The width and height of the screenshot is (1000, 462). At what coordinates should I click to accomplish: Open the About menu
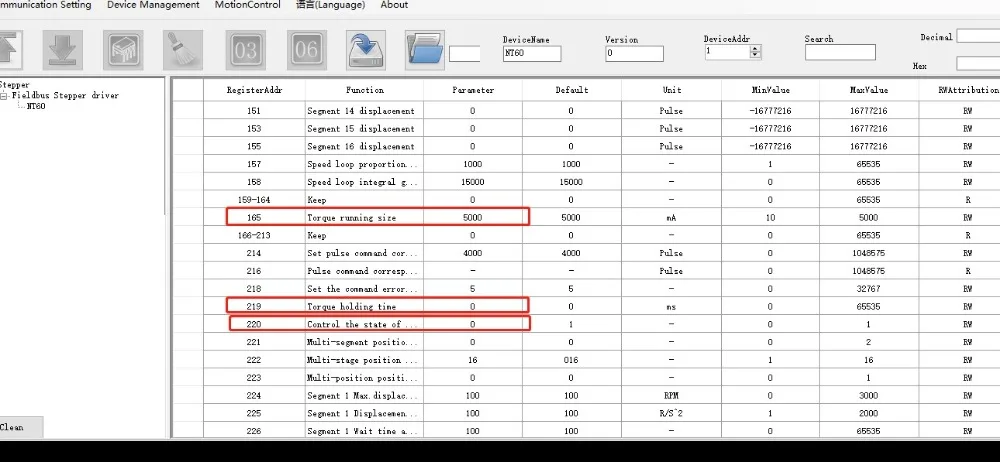tap(394, 5)
